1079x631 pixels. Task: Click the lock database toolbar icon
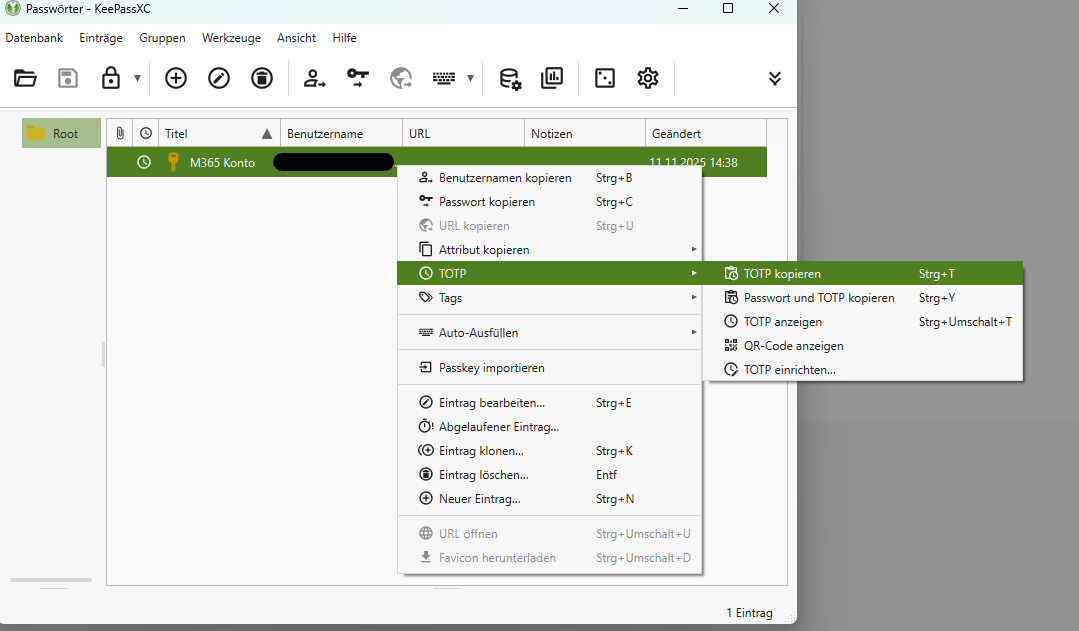click(x=111, y=78)
